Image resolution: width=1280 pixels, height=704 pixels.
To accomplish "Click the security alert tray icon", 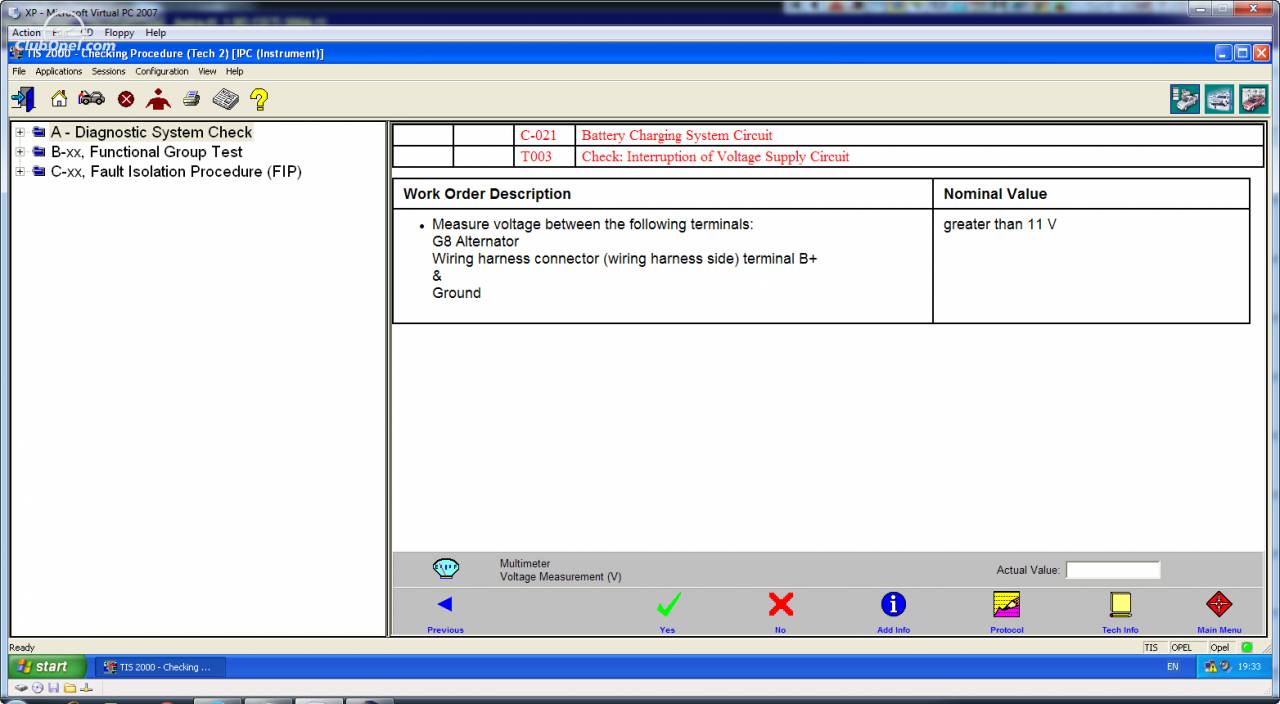I will pyautogui.click(x=1211, y=667).
